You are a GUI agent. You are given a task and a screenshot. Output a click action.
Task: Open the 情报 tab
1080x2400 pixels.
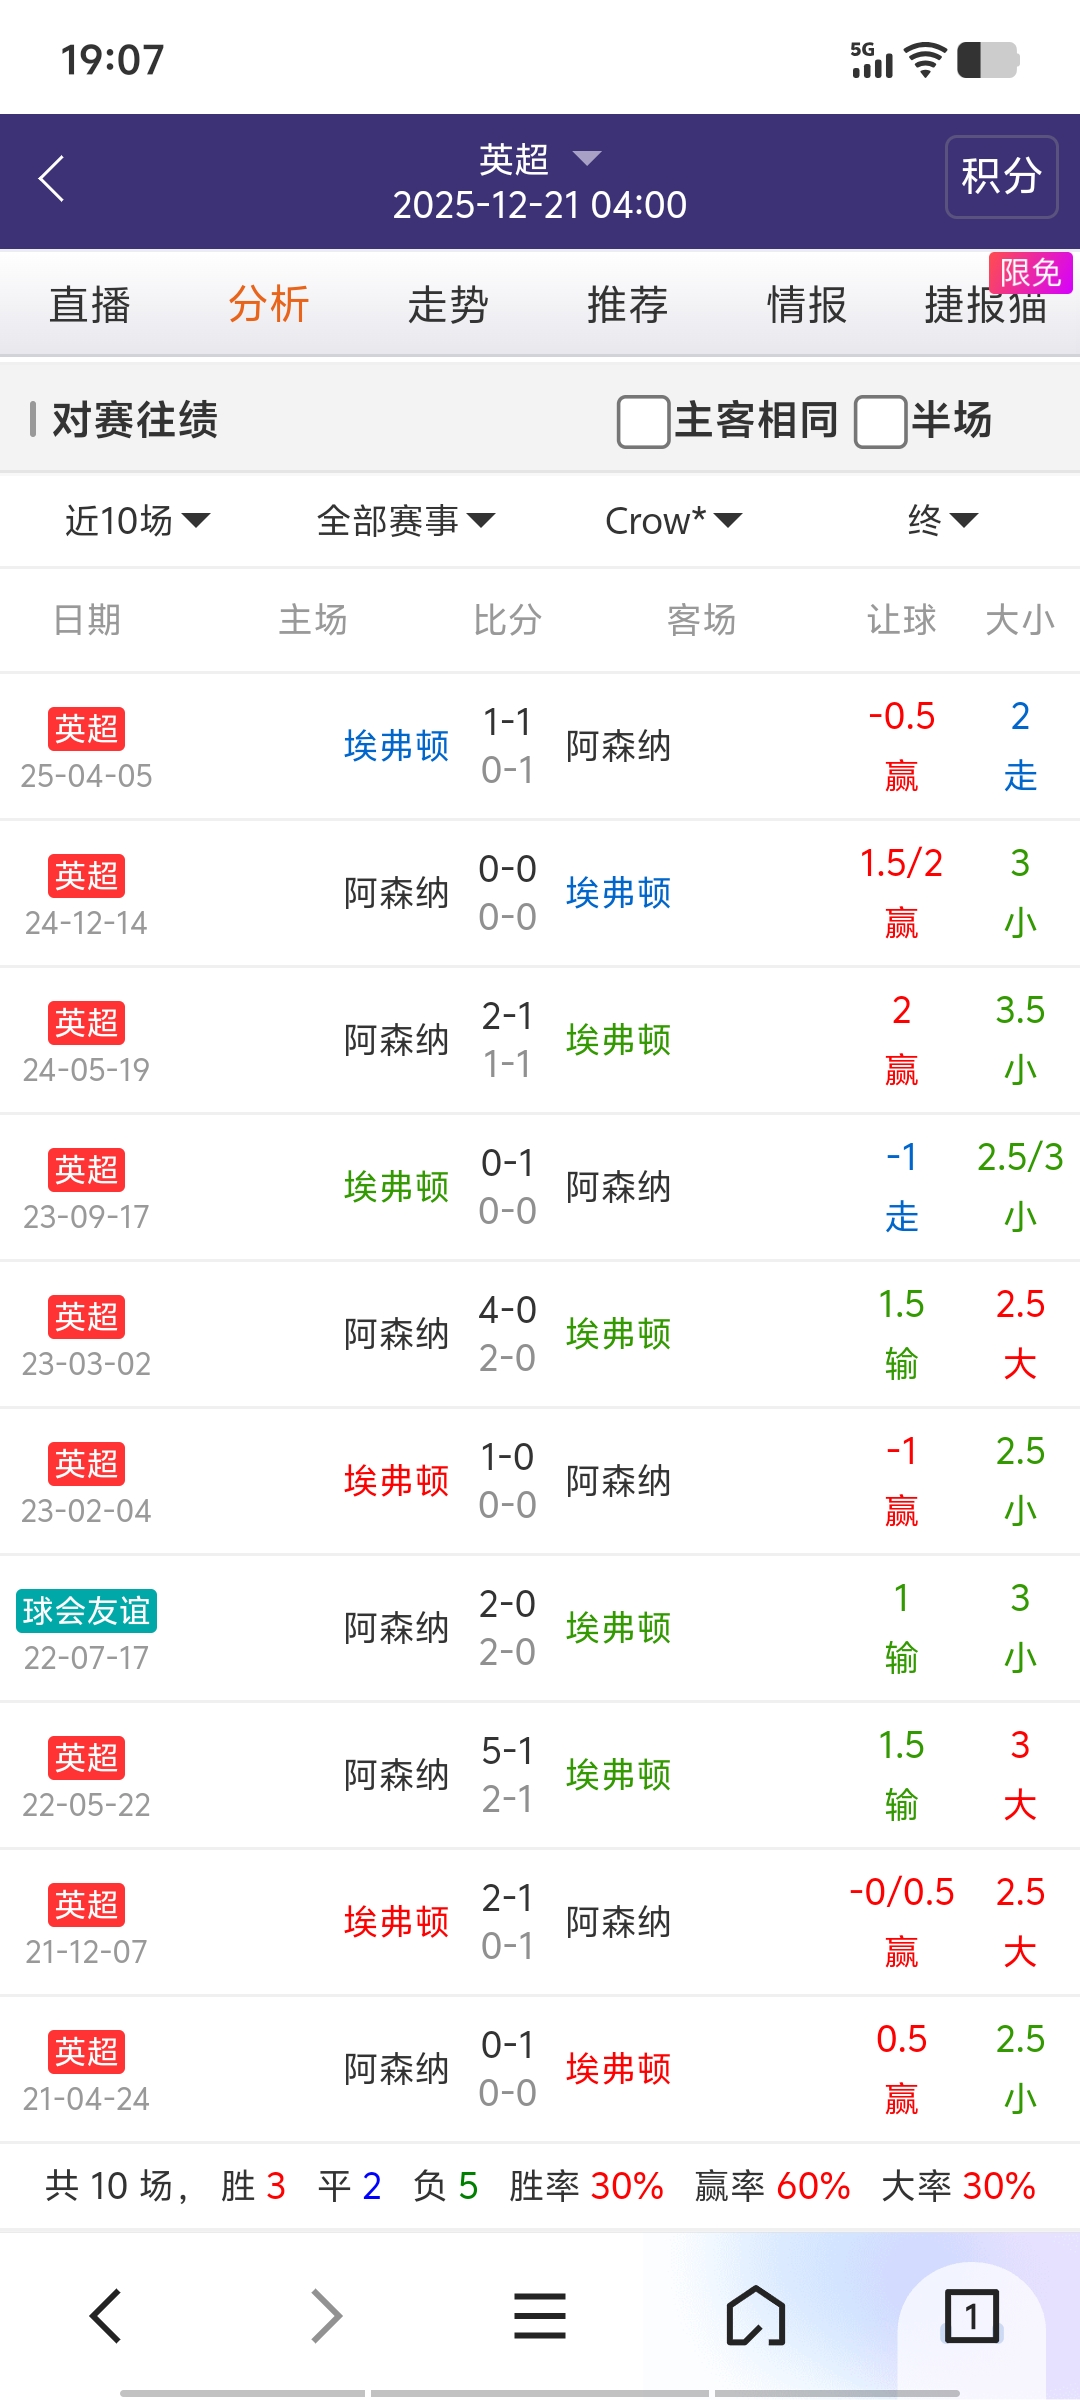tap(806, 305)
